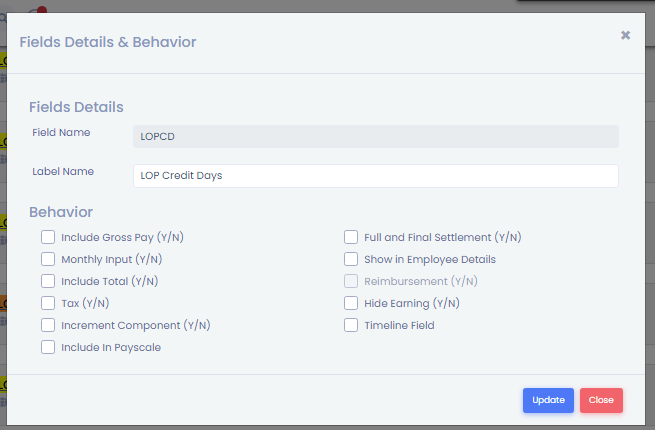Image resolution: width=655 pixels, height=430 pixels.
Task: Tick the Hide Earning checkbox
Action: [351, 303]
